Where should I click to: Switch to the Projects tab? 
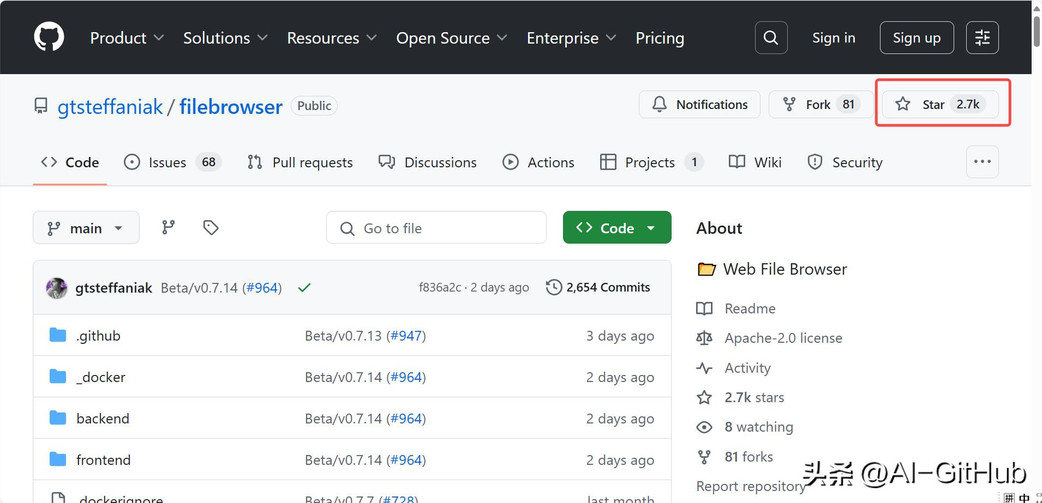(651, 162)
